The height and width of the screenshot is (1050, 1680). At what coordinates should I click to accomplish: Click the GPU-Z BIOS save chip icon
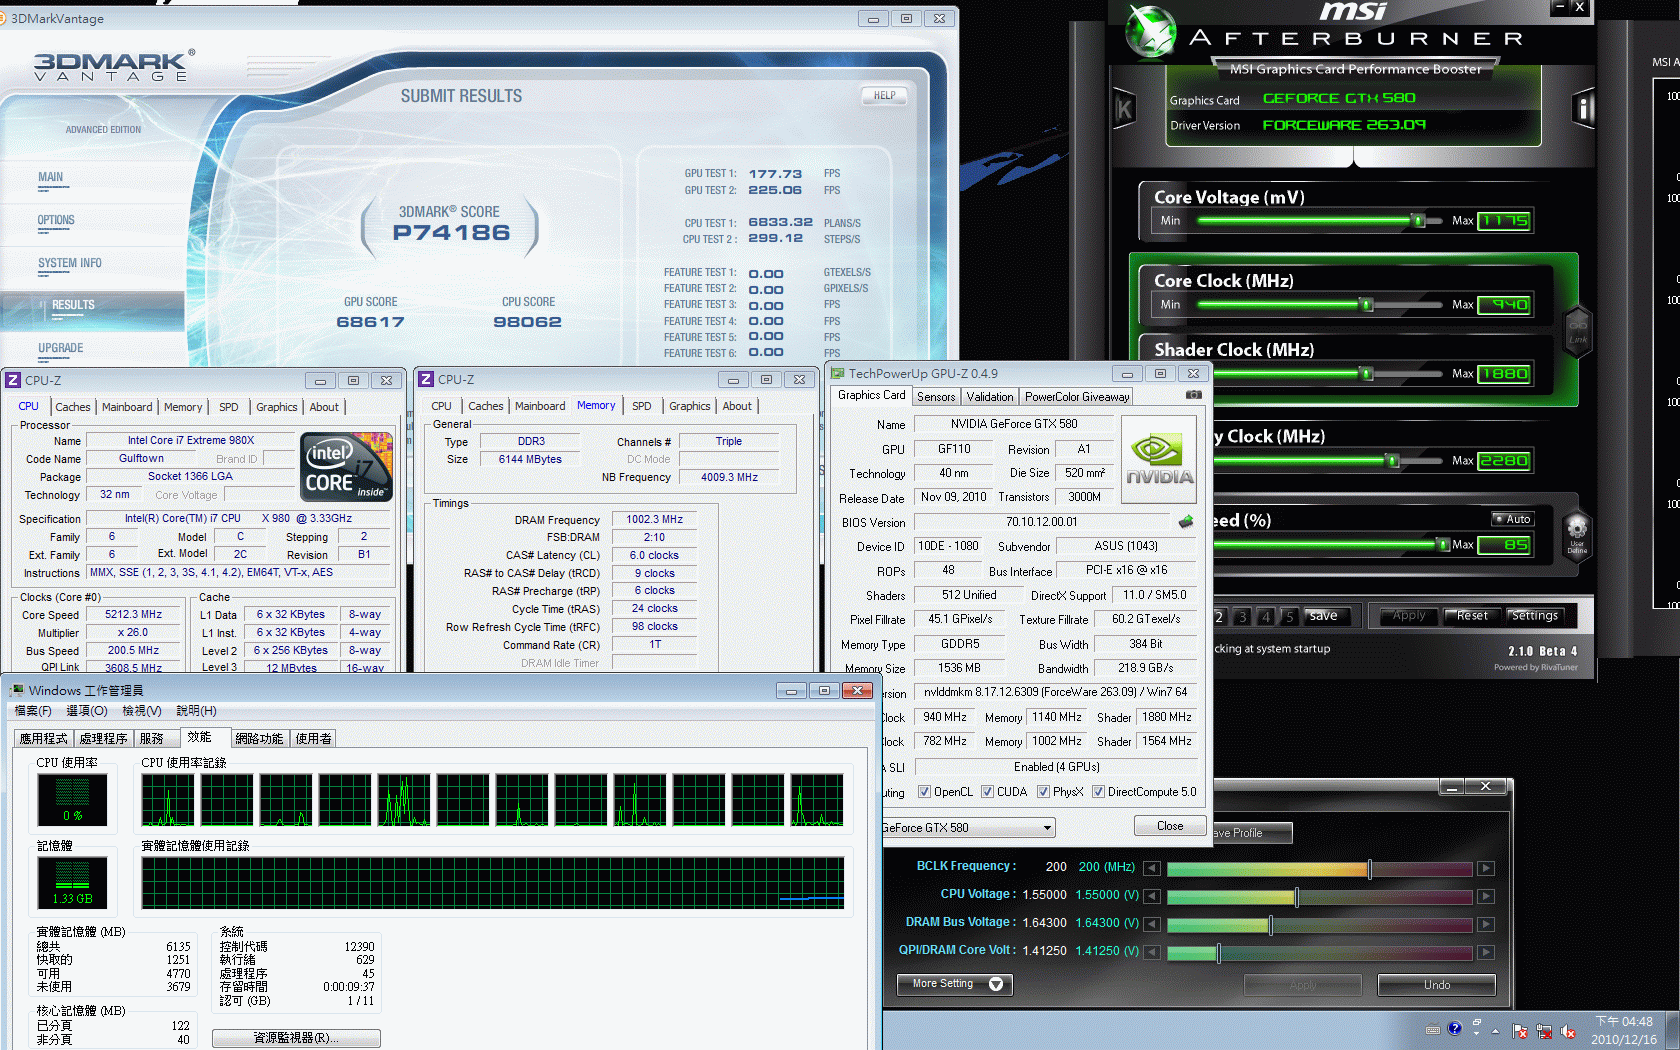(1186, 521)
